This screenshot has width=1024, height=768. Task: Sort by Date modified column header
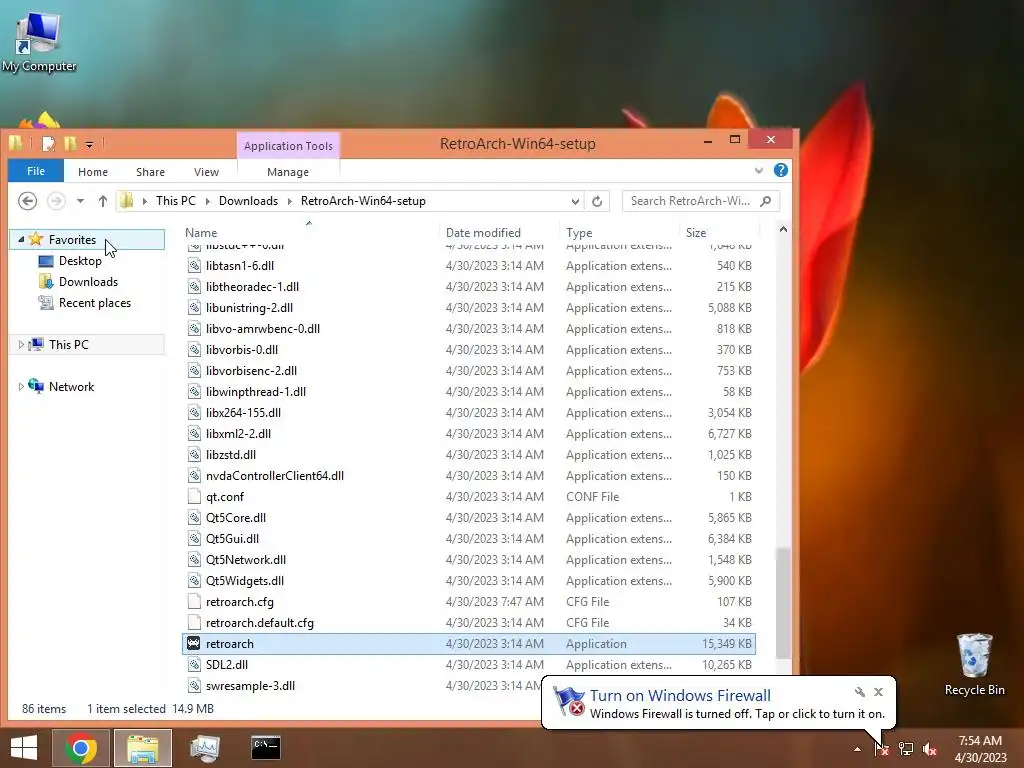click(x=499, y=232)
